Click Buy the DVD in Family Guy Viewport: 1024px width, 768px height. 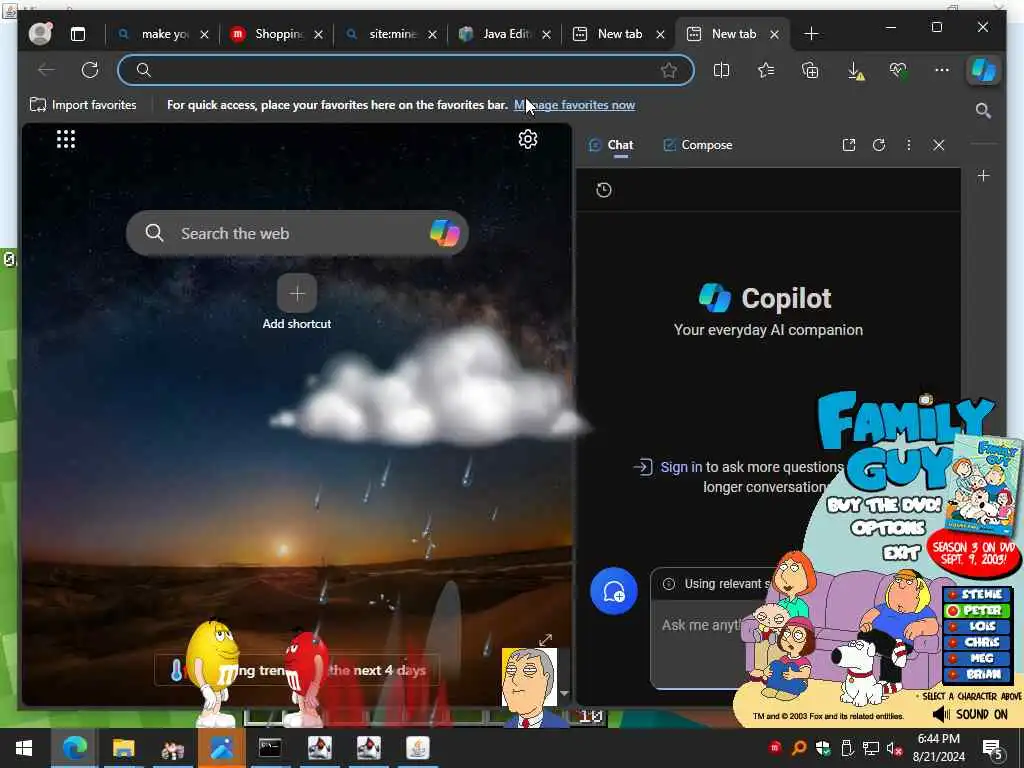[x=884, y=505]
